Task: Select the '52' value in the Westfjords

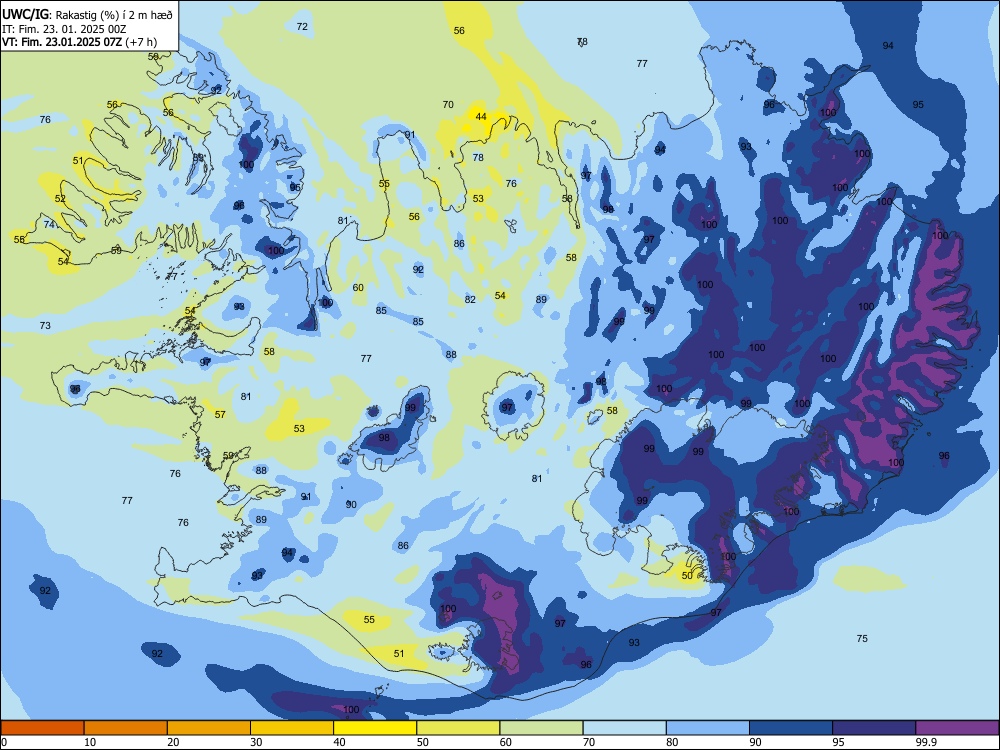Action: pyautogui.click(x=60, y=198)
